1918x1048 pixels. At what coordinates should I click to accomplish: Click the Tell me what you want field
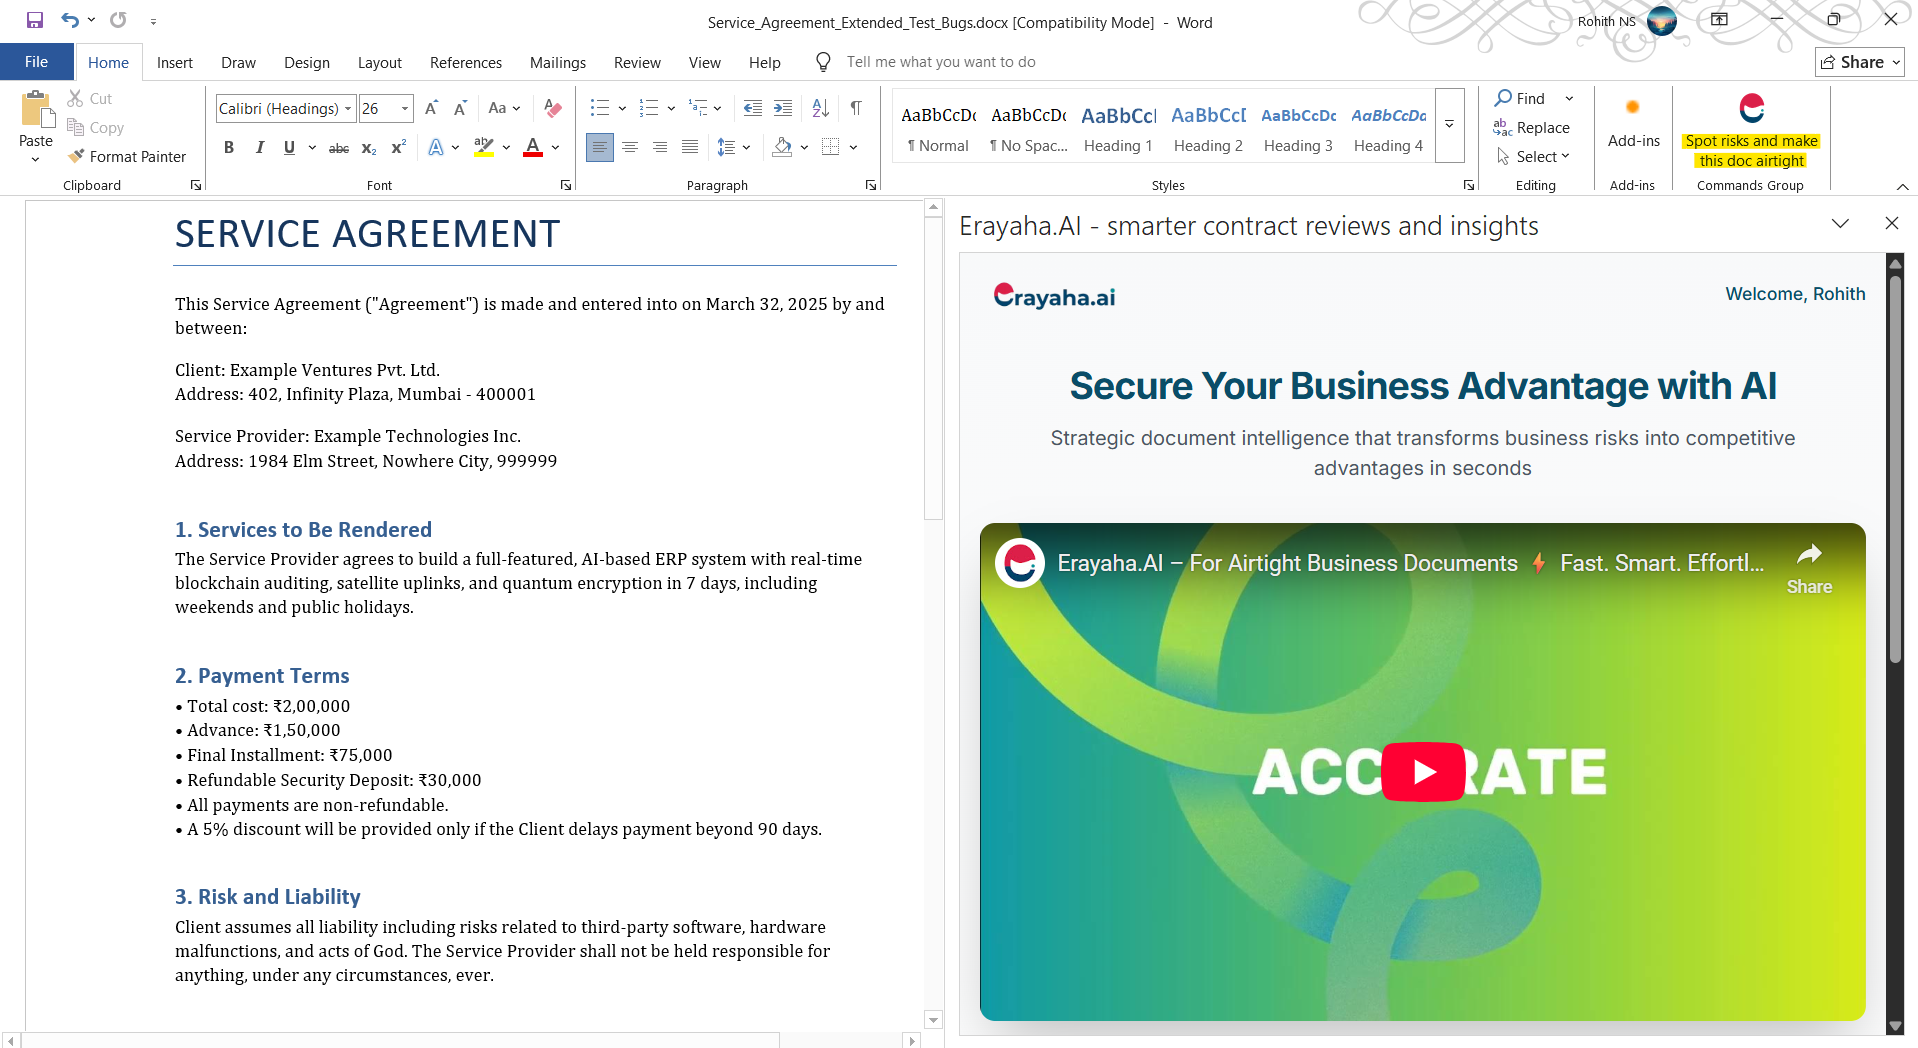click(941, 62)
